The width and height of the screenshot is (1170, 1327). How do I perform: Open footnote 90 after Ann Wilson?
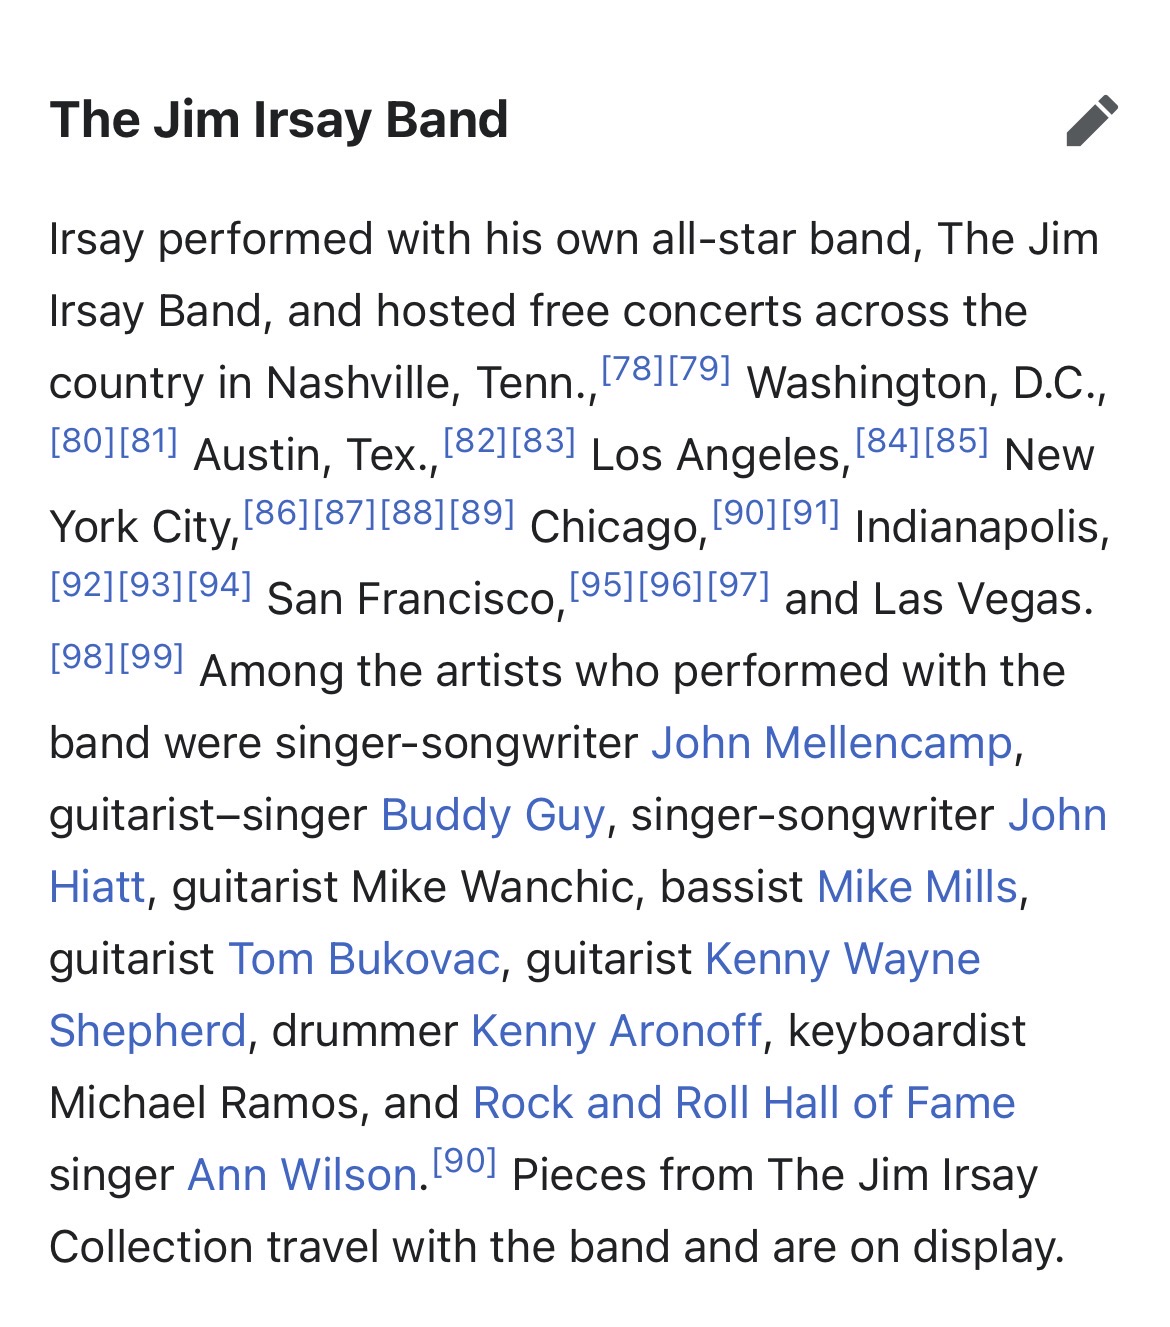464,1162
